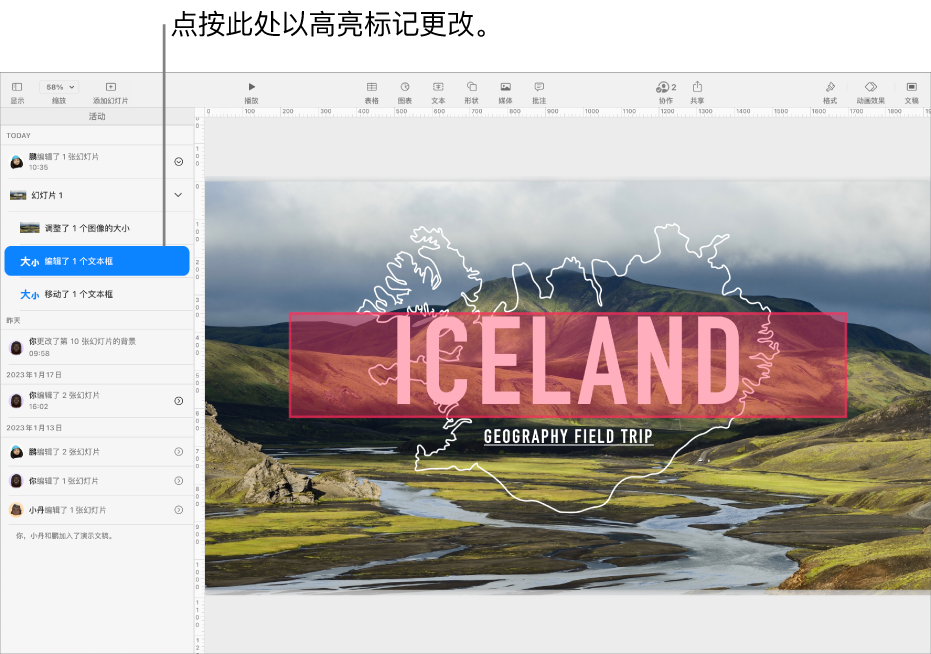Screen dimensions: 931x654
Task: Click the TODAY section label
Action: 18,135
